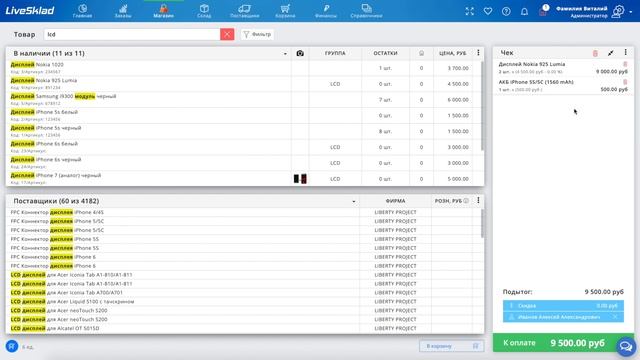640x360 pixels.
Task: Delete the entire receipt with trash icon
Action: (595, 53)
